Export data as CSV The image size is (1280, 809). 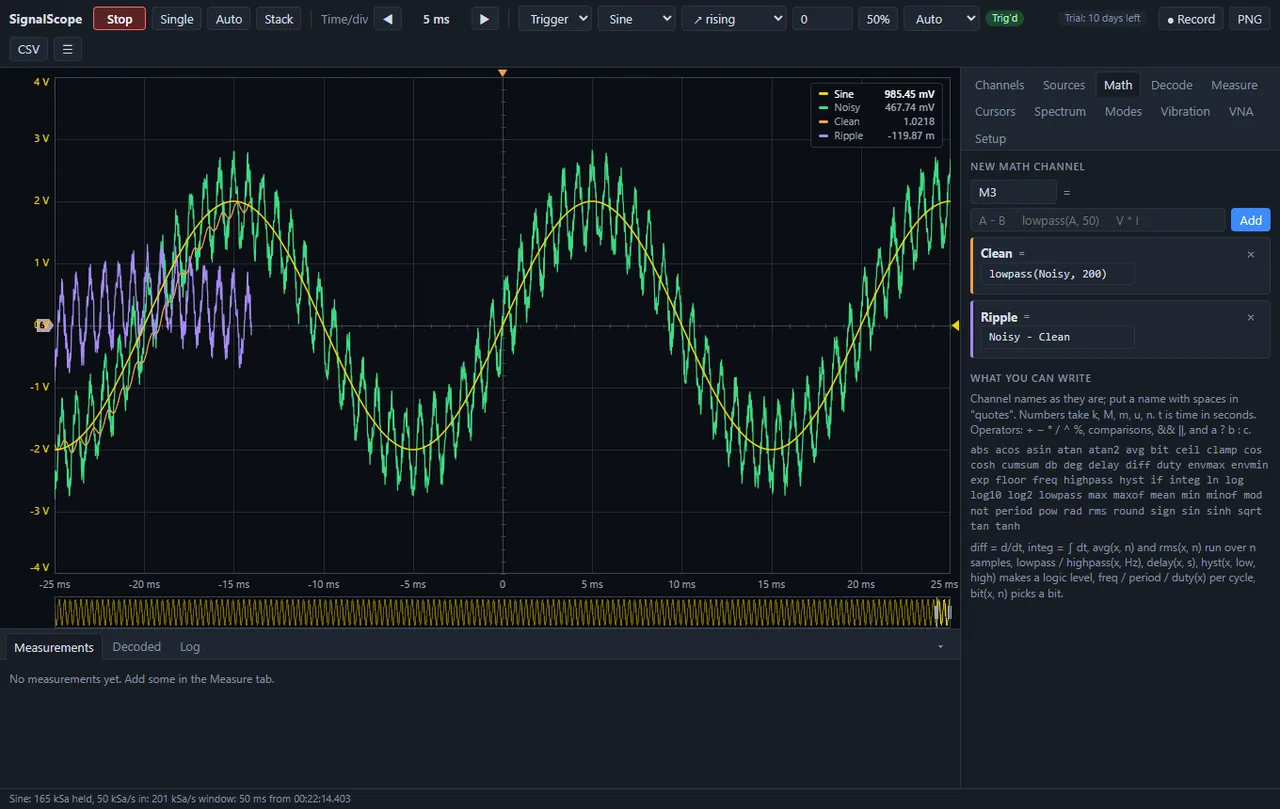click(29, 49)
